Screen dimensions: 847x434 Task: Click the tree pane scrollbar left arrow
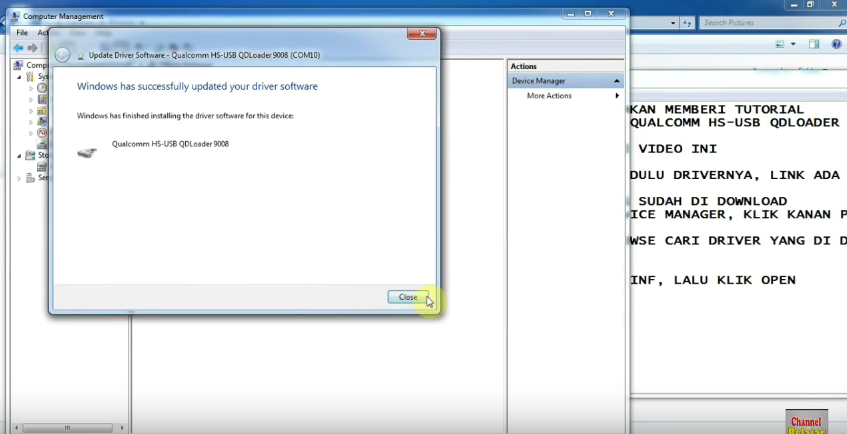(x=15, y=428)
